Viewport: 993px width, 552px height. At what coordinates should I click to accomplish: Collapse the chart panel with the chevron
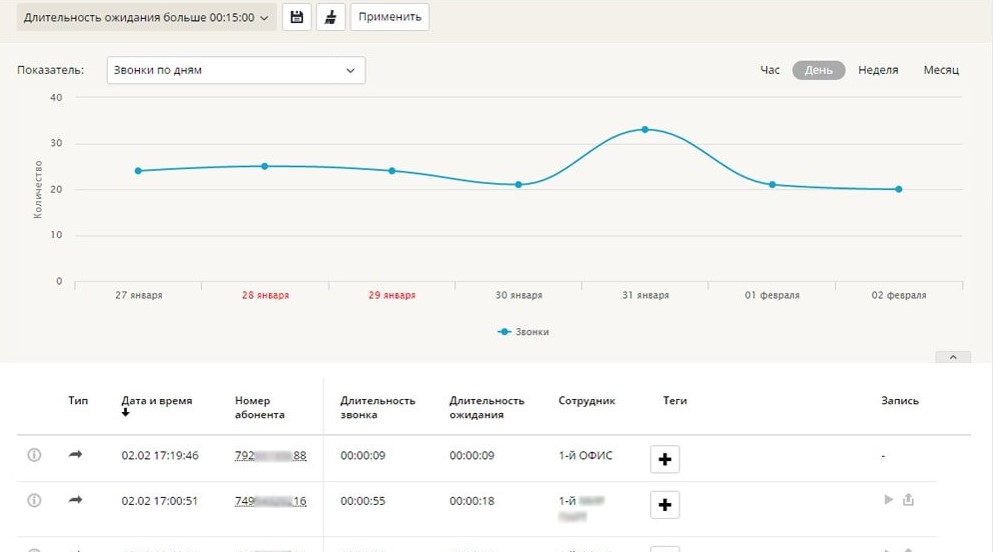(952, 357)
